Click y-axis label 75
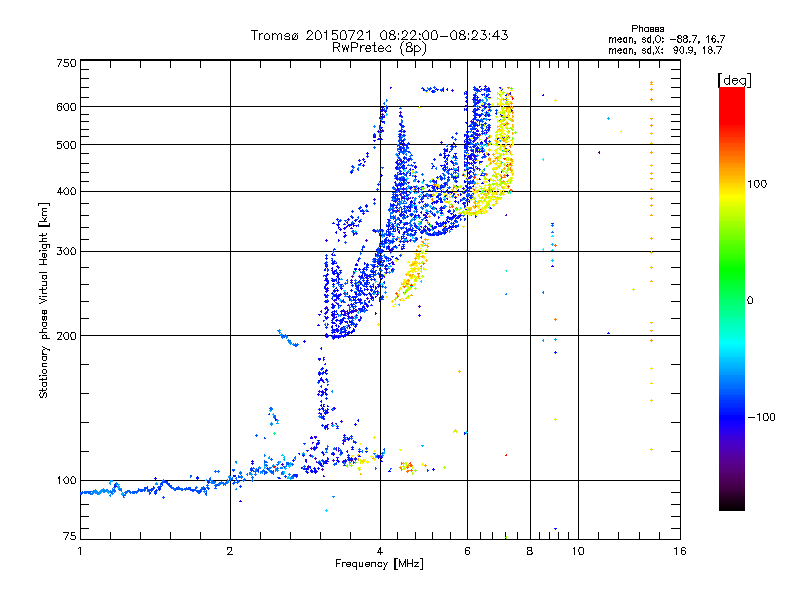Image resolution: width=800 pixels, height=600 pixels. tap(70, 536)
